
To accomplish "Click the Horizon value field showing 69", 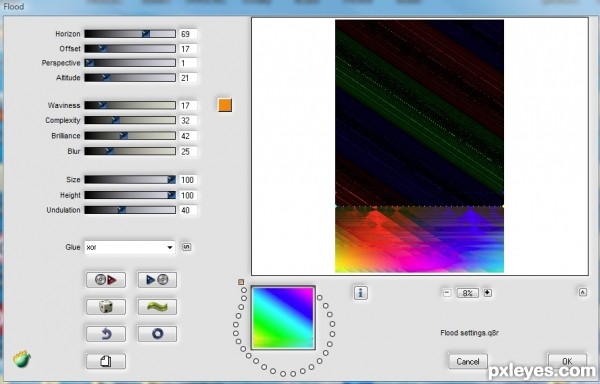I will tap(188, 34).
